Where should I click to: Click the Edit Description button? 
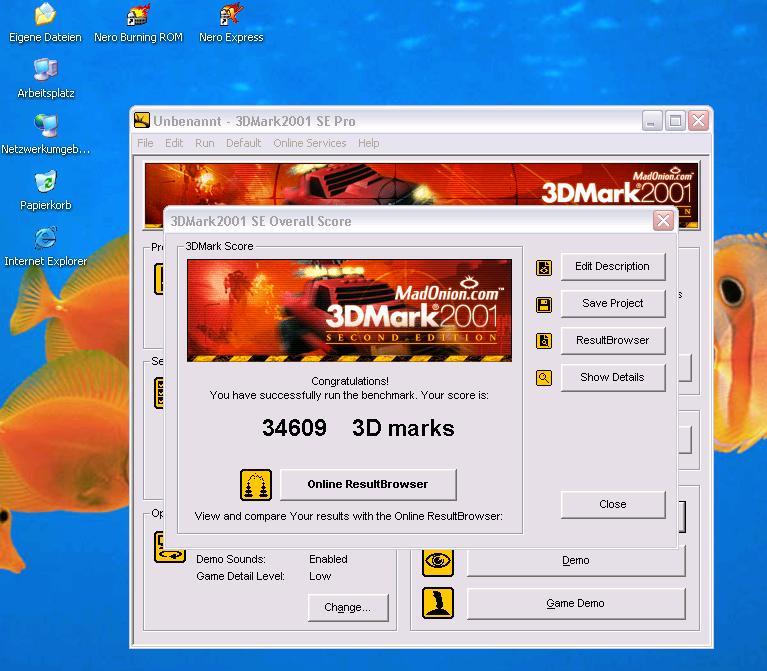tap(613, 267)
